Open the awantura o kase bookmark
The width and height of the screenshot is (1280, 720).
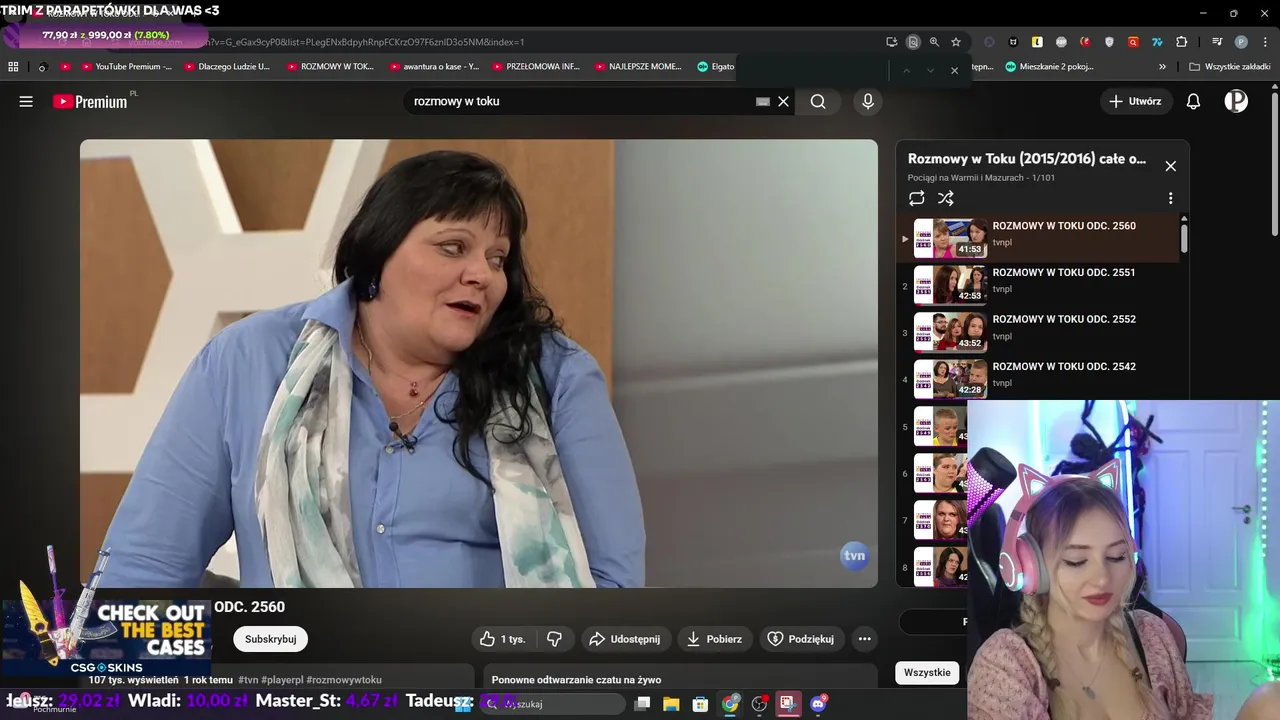point(434,67)
